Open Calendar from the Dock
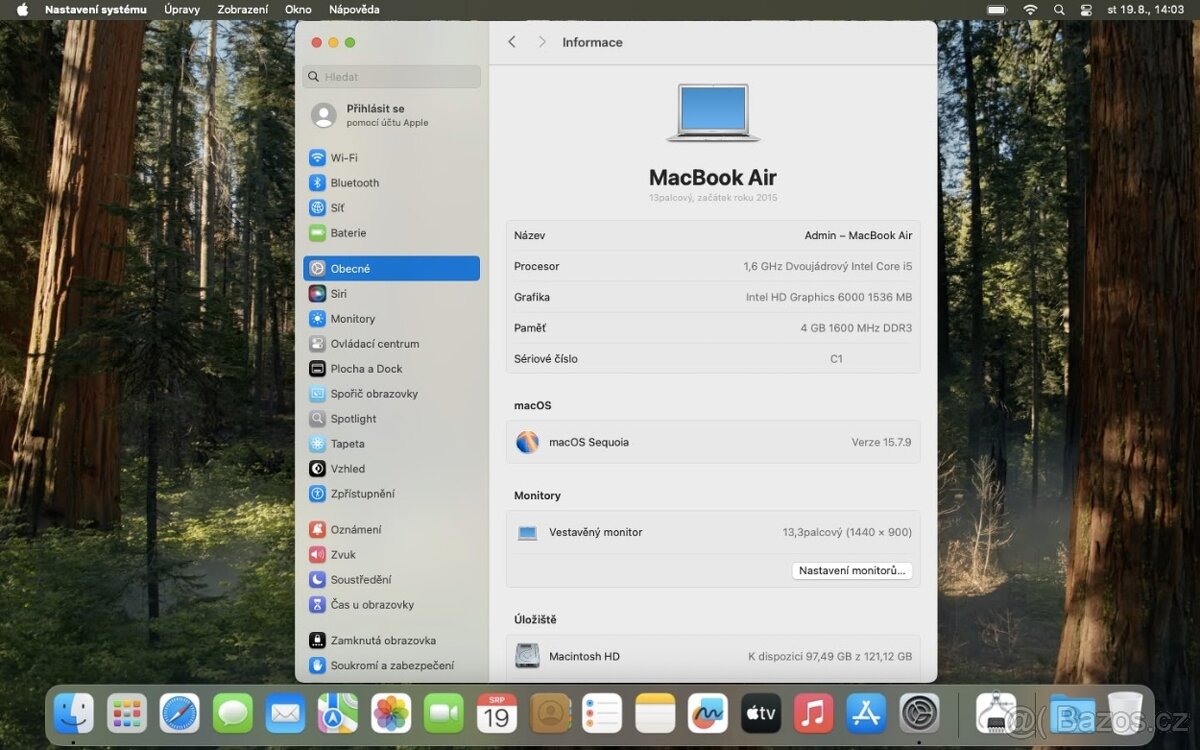The image size is (1200, 750). point(497,713)
